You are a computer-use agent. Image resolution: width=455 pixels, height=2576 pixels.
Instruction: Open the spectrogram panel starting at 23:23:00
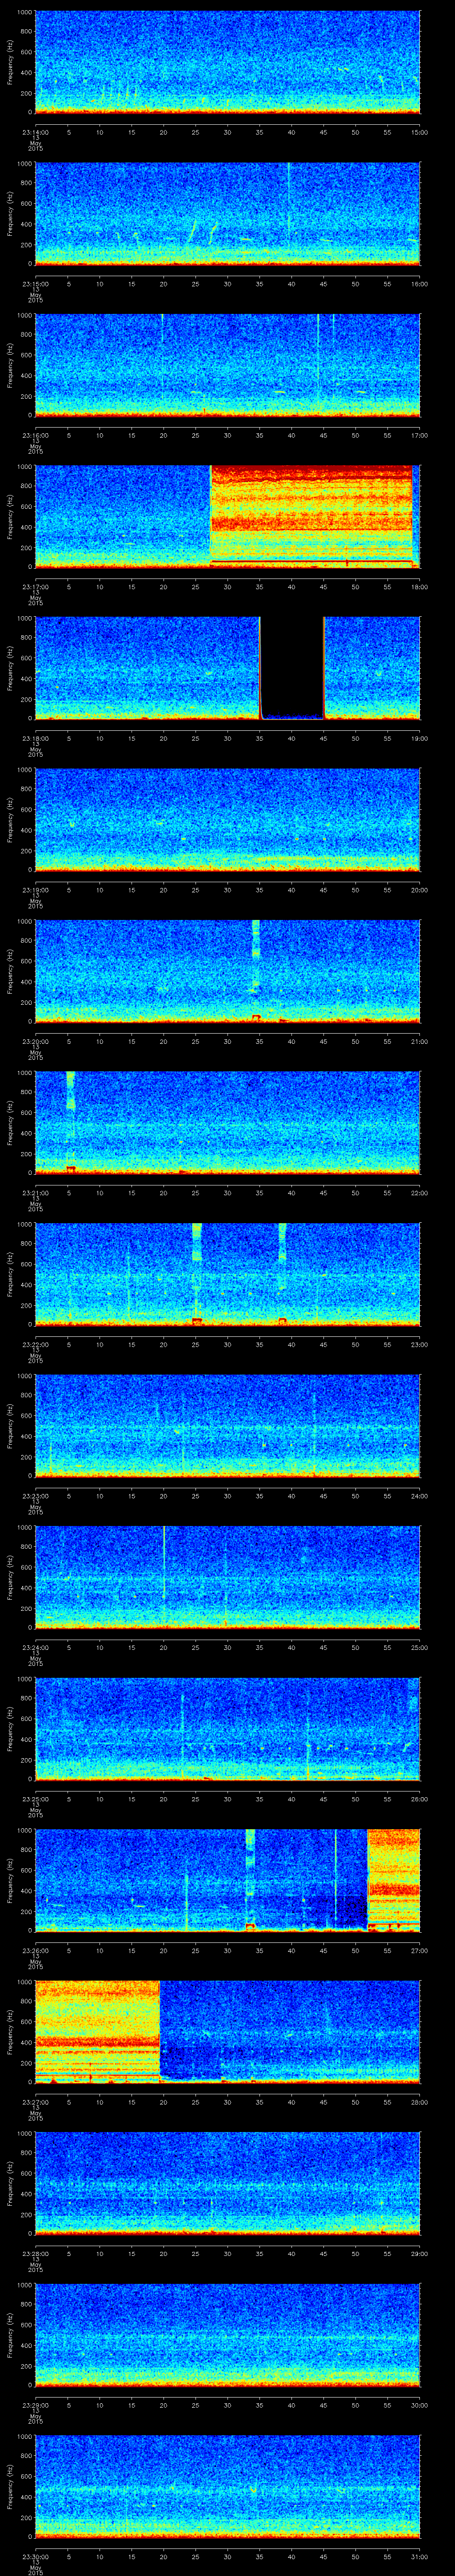pos(227,1425)
